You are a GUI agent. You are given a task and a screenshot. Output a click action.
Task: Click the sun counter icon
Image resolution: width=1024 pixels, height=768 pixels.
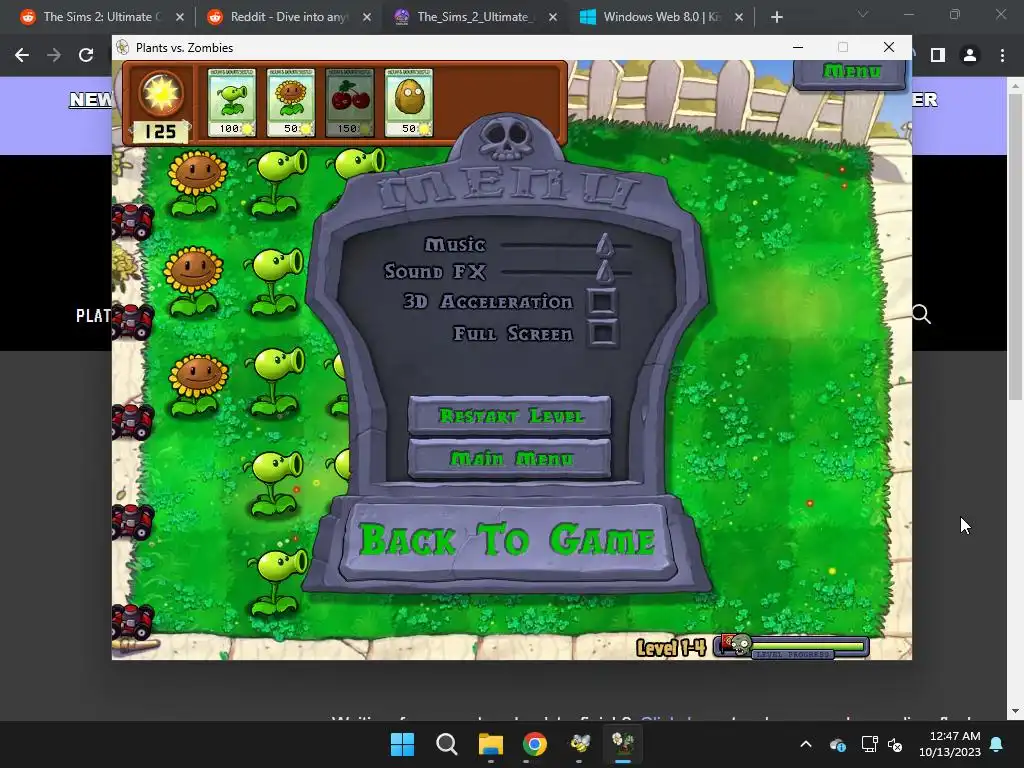161,95
